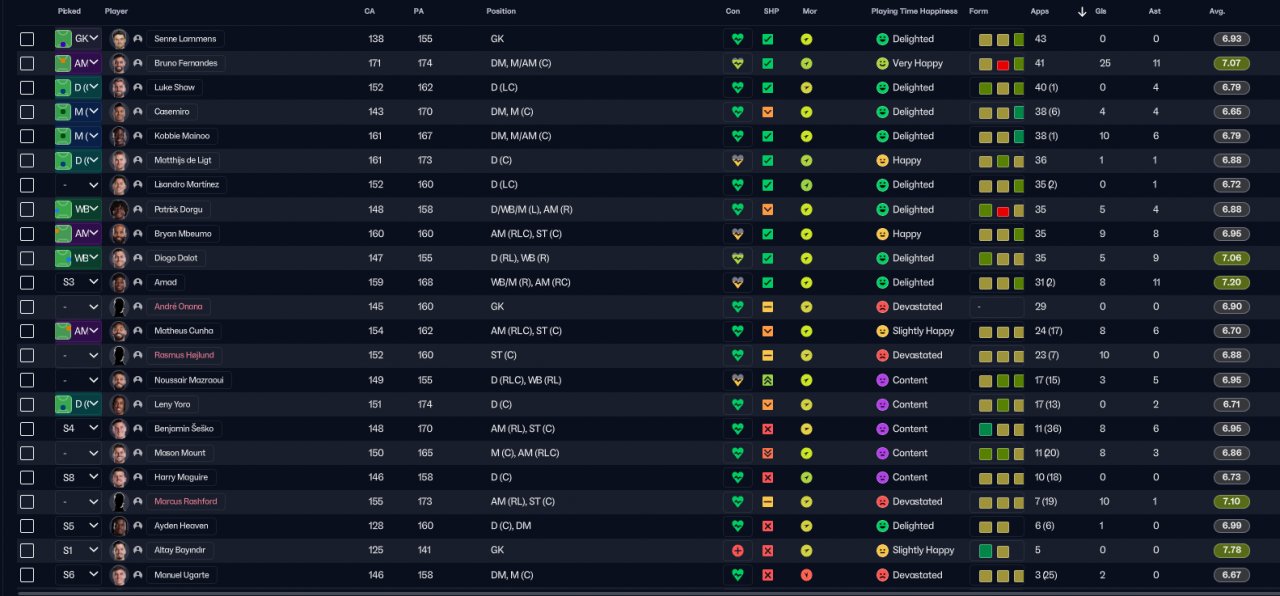Sort by Playing Time Happiness column header
This screenshot has width=1280, height=596.
point(914,11)
